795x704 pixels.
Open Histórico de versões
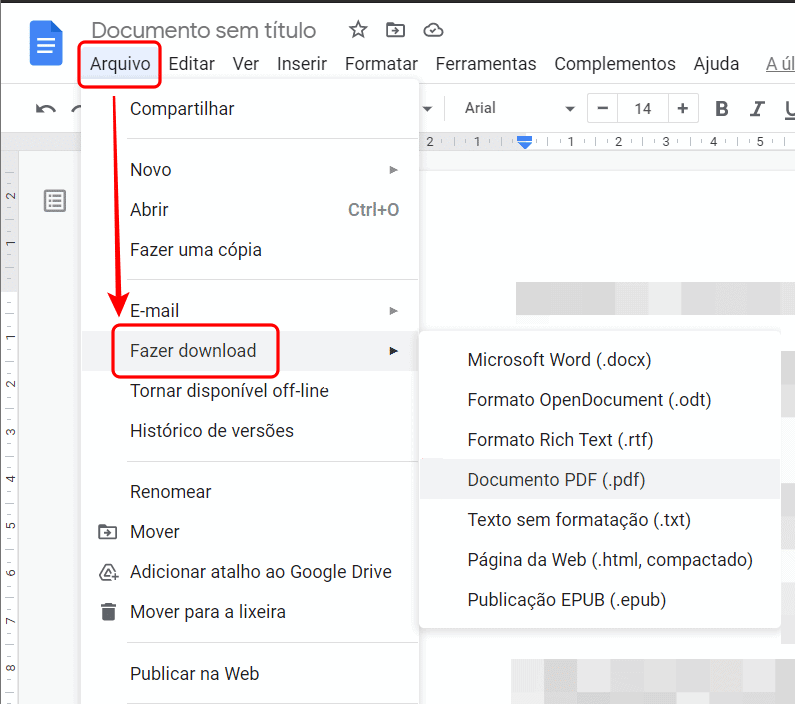click(250, 431)
